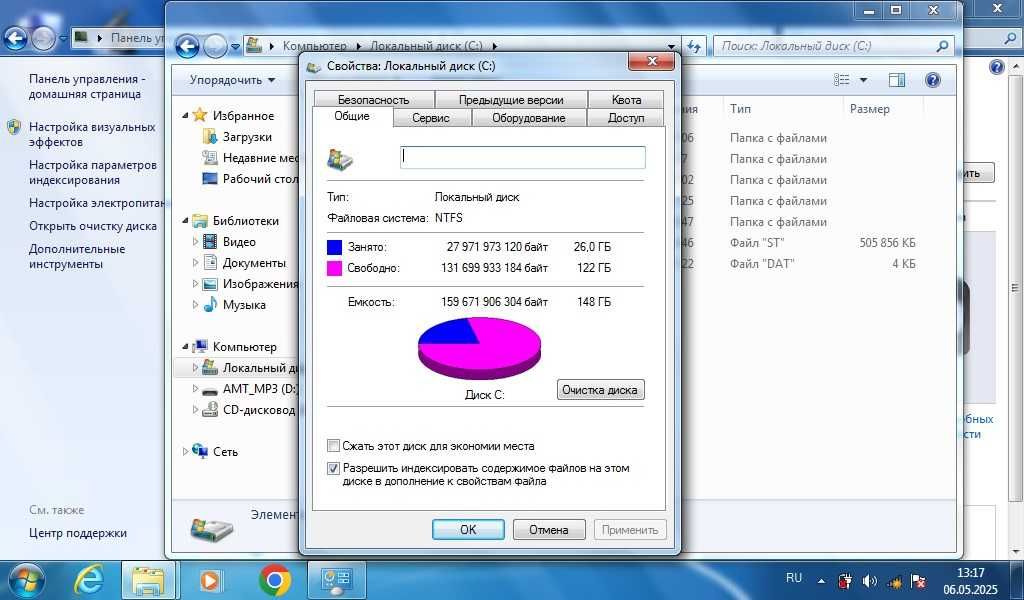
Task: Open the Общие tab
Action: [x=352, y=116]
